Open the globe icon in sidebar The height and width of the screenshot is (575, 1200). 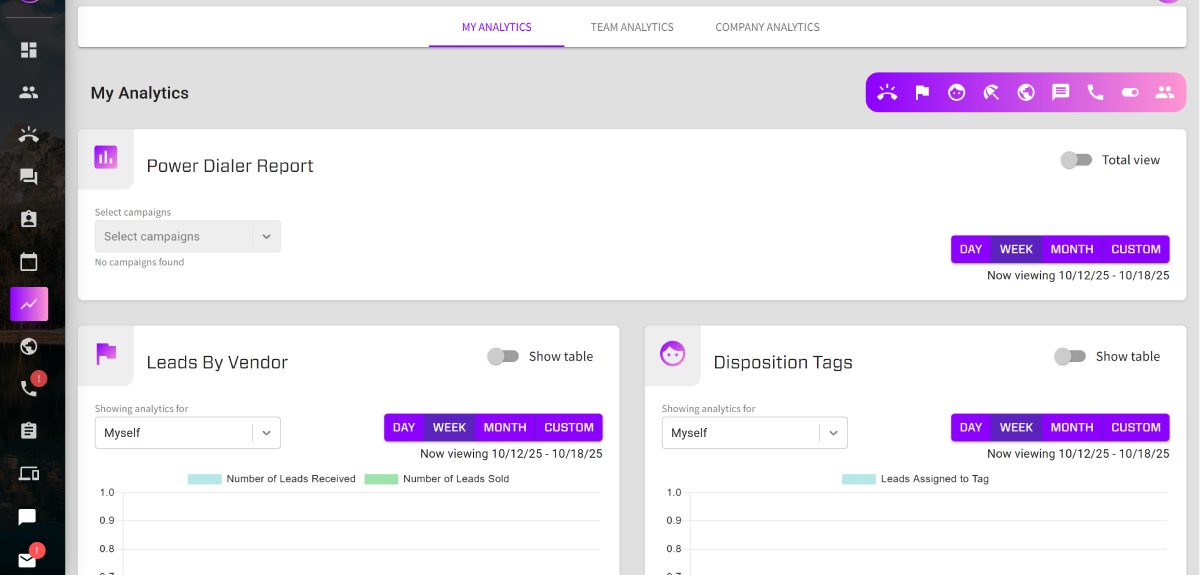[29, 346]
